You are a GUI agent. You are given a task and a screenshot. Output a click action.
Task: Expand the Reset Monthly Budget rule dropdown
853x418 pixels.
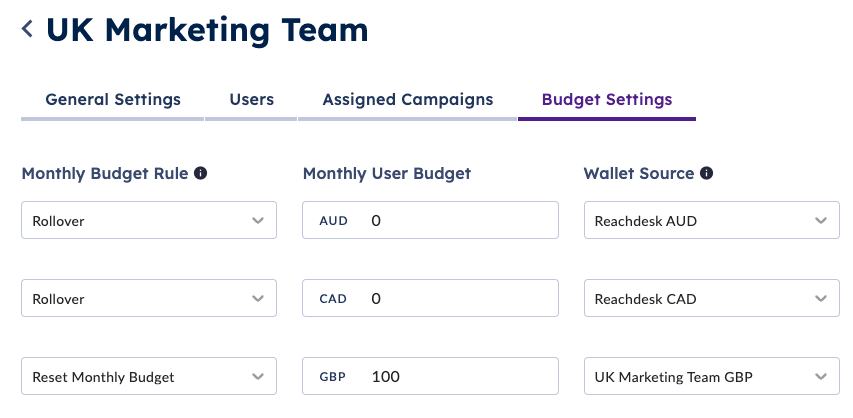[x=149, y=376]
